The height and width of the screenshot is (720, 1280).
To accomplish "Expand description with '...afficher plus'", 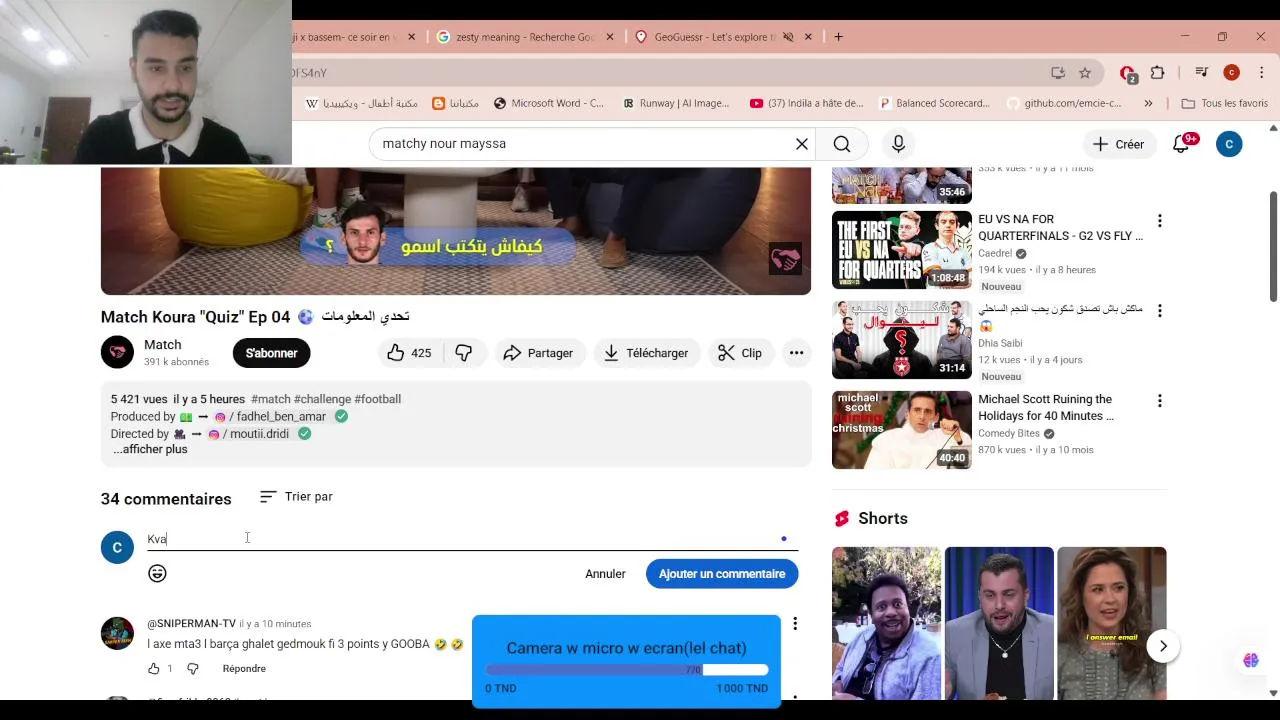I will pyautogui.click(x=150, y=450).
